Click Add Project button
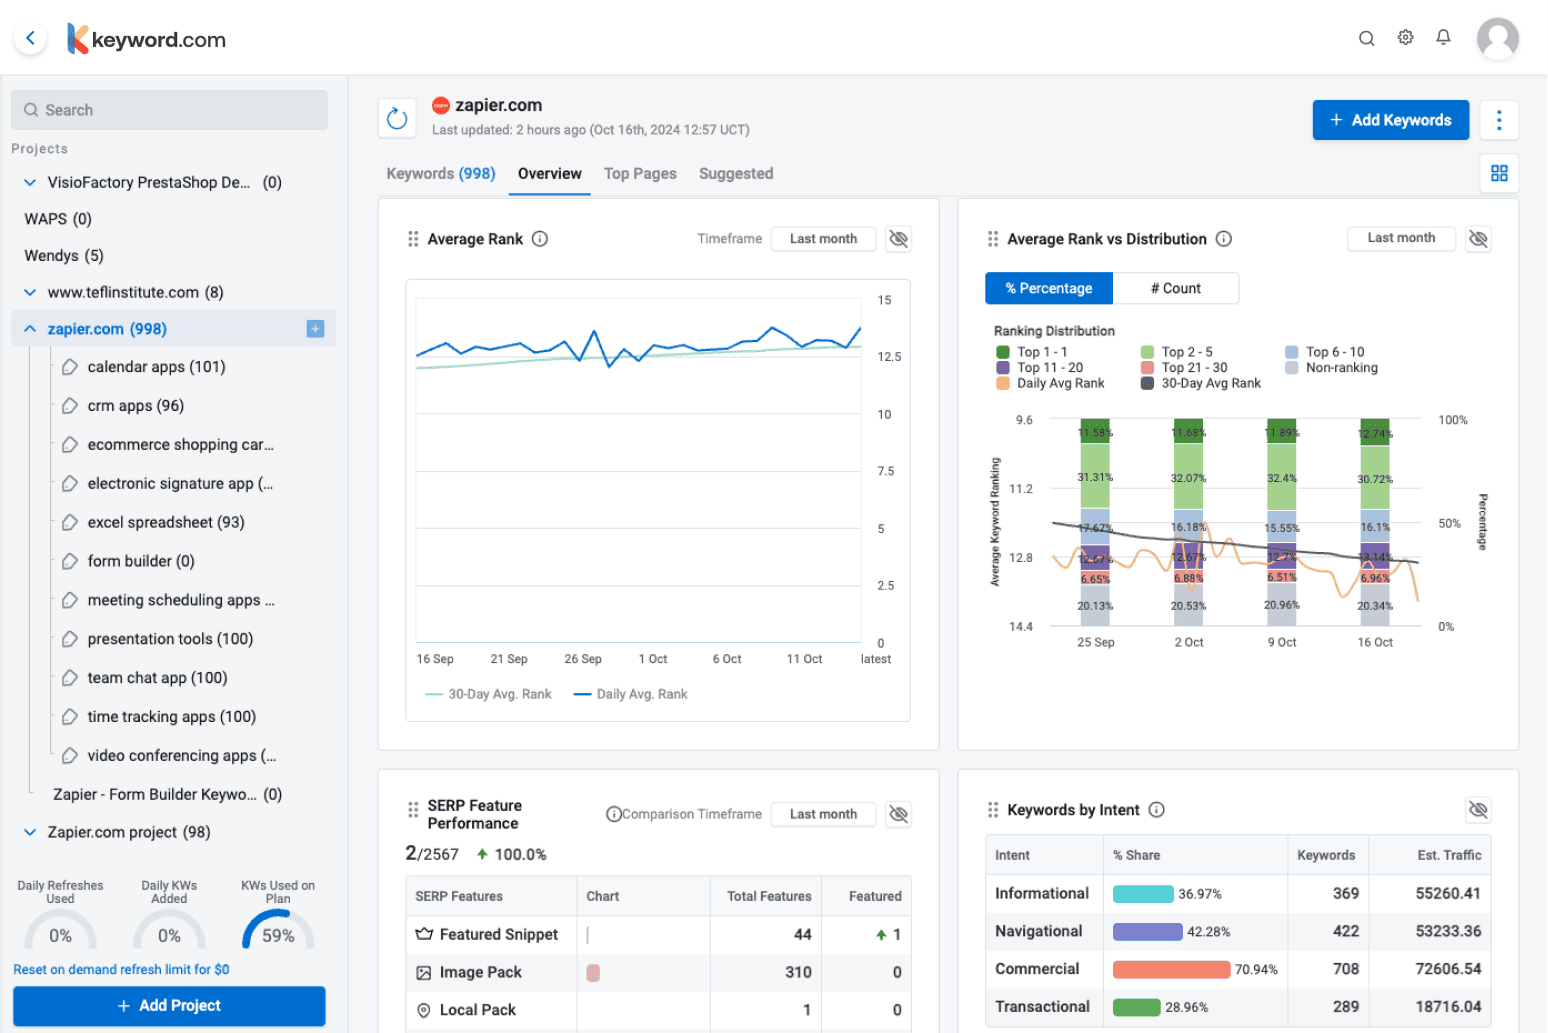This screenshot has height=1033, width=1548. coord(169,1006)
